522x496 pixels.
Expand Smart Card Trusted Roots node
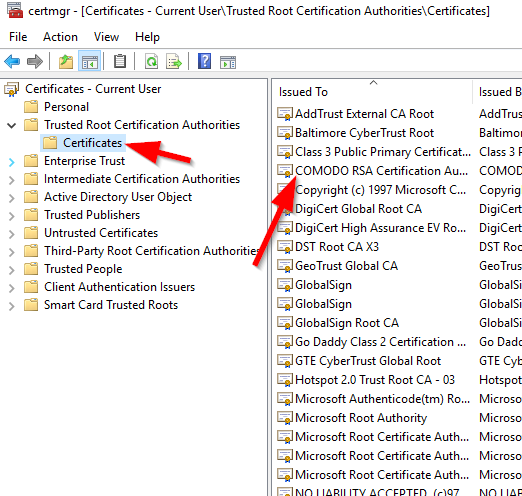[x=12, y=306]
